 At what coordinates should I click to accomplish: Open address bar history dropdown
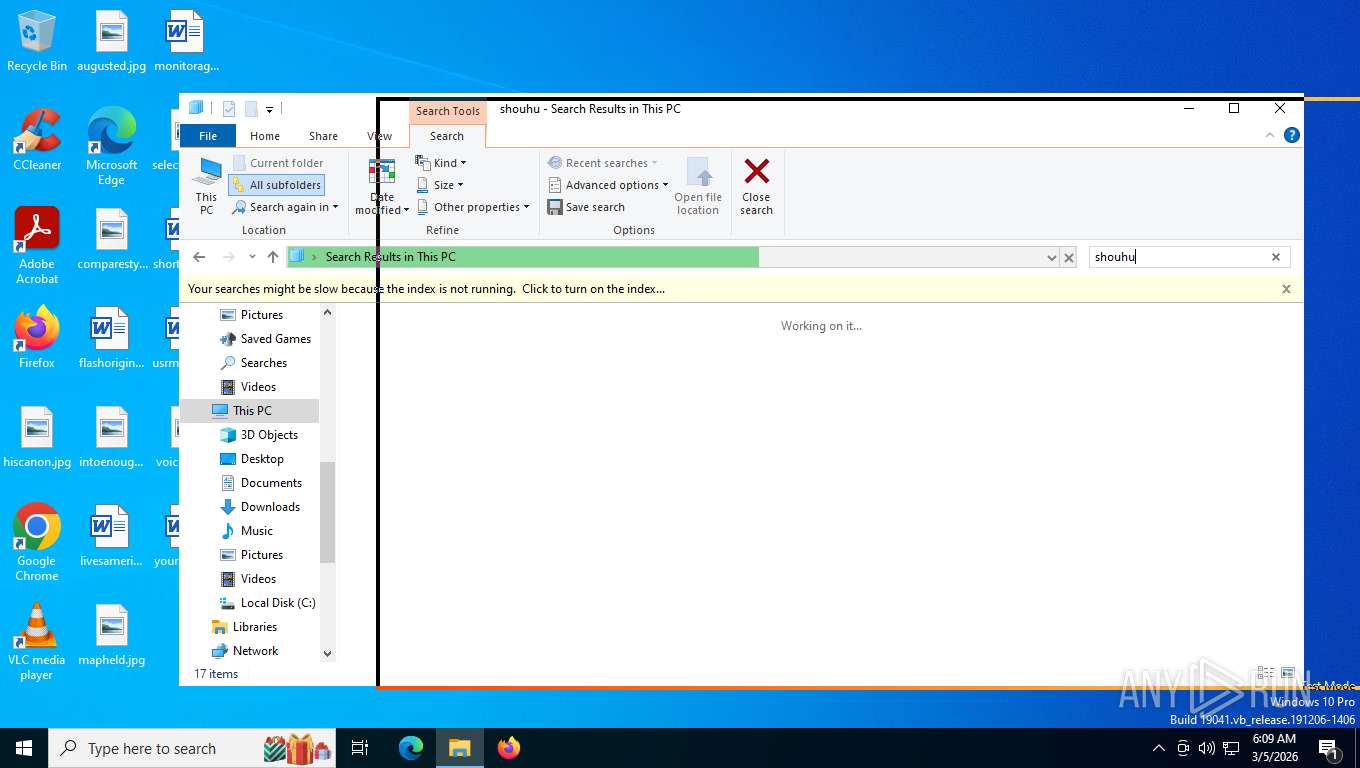(x=1051, y=257)
